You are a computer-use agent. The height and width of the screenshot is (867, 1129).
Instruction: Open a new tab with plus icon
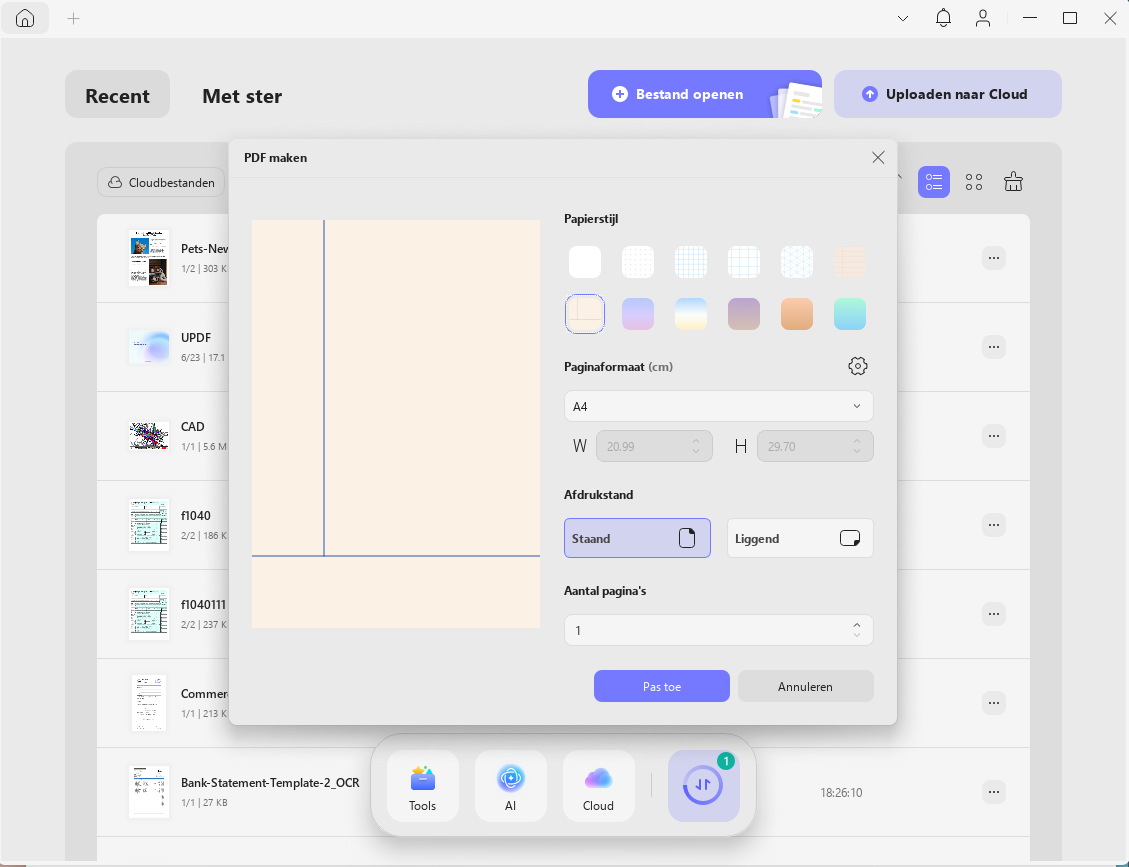point(73,19)
